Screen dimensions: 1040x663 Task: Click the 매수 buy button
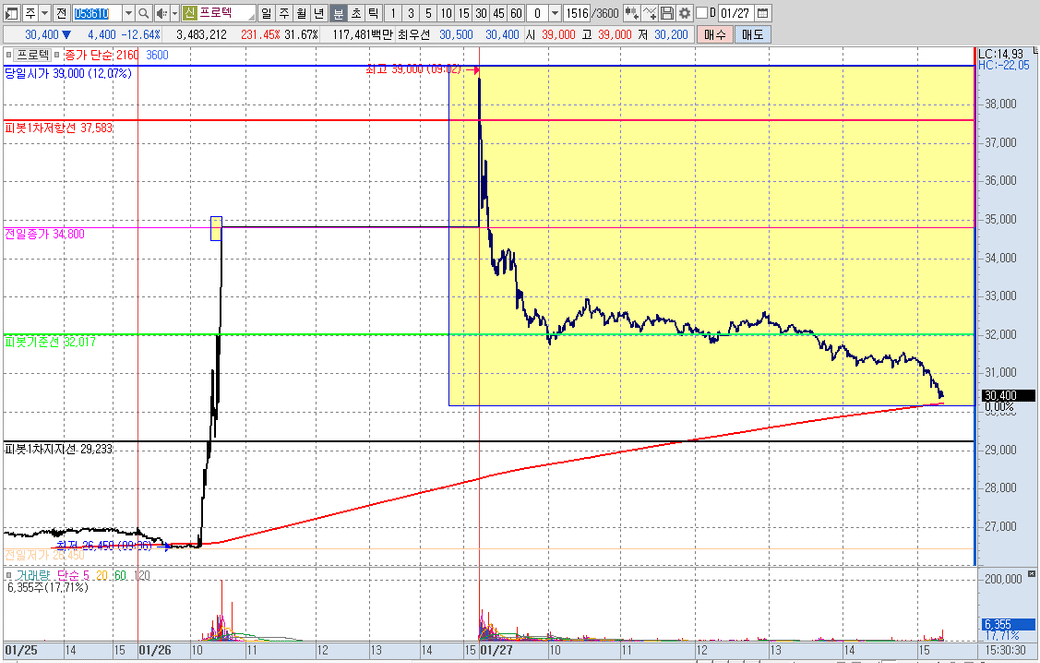click(715, 34)
